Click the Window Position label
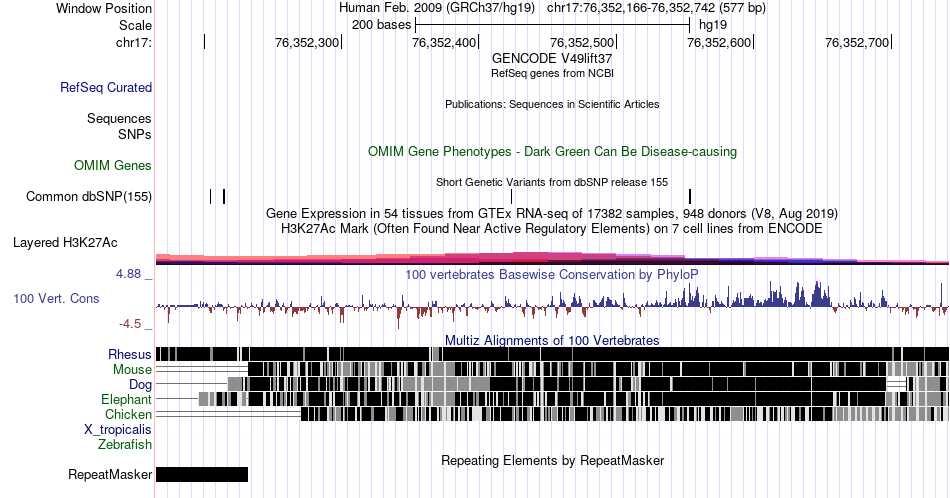This screenshot has height=498, width=950. pos(104,8)
